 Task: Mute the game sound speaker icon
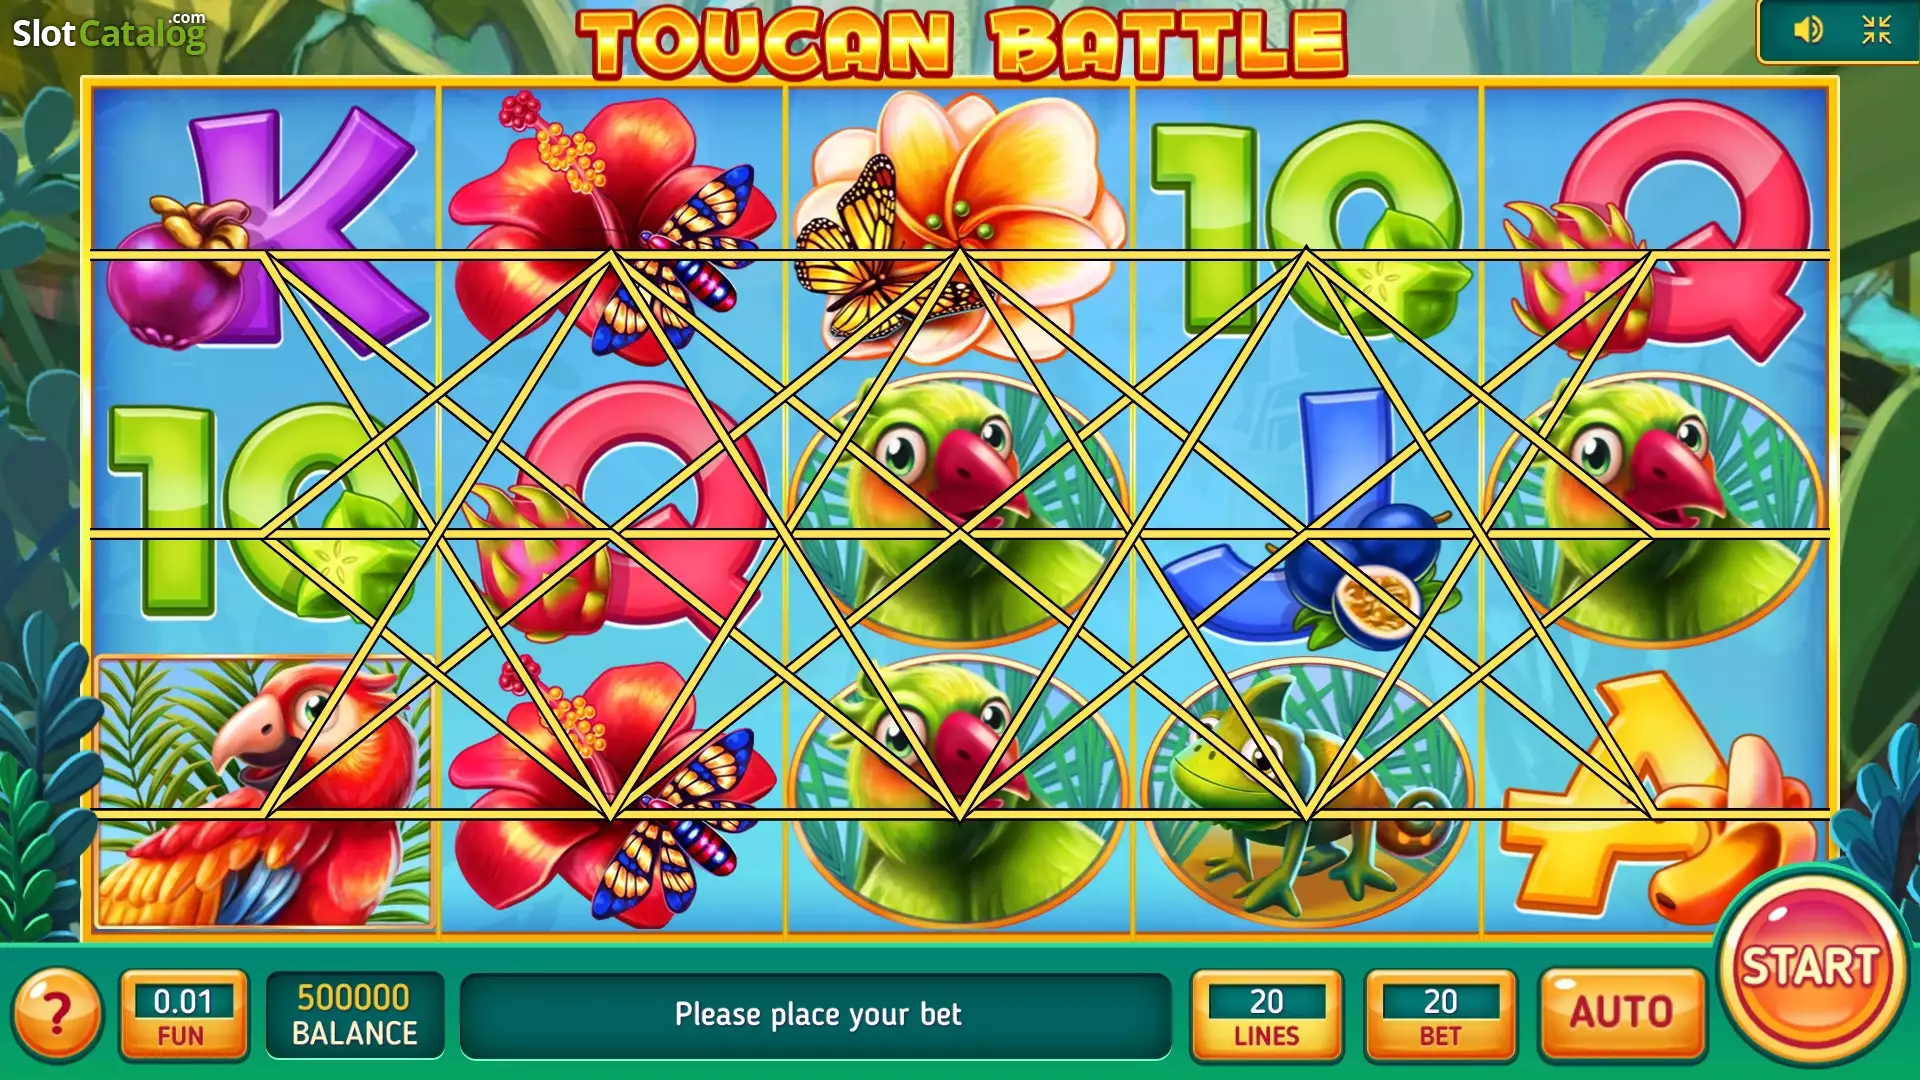[x=1807, y=30]
